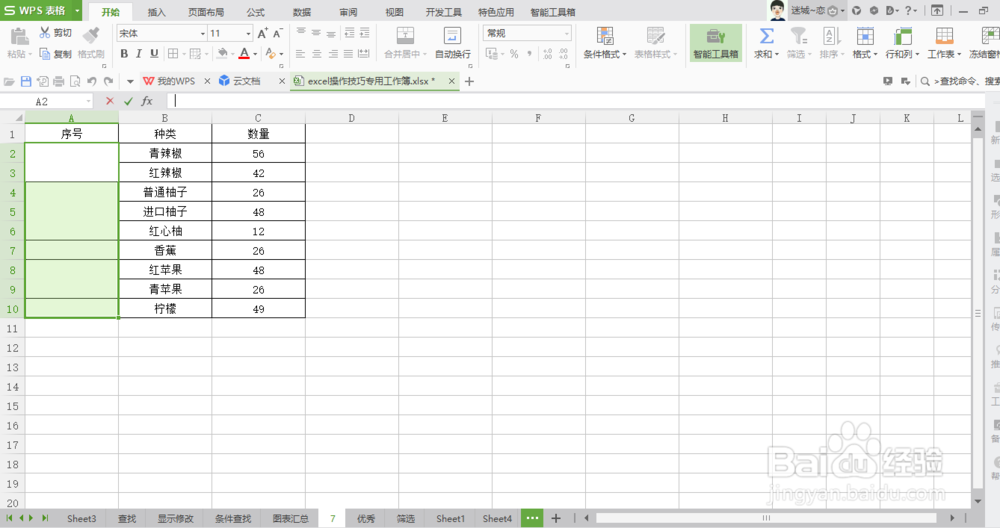
Task: Select the cell containing 红心柚
Action: click(x=165, y=231)
